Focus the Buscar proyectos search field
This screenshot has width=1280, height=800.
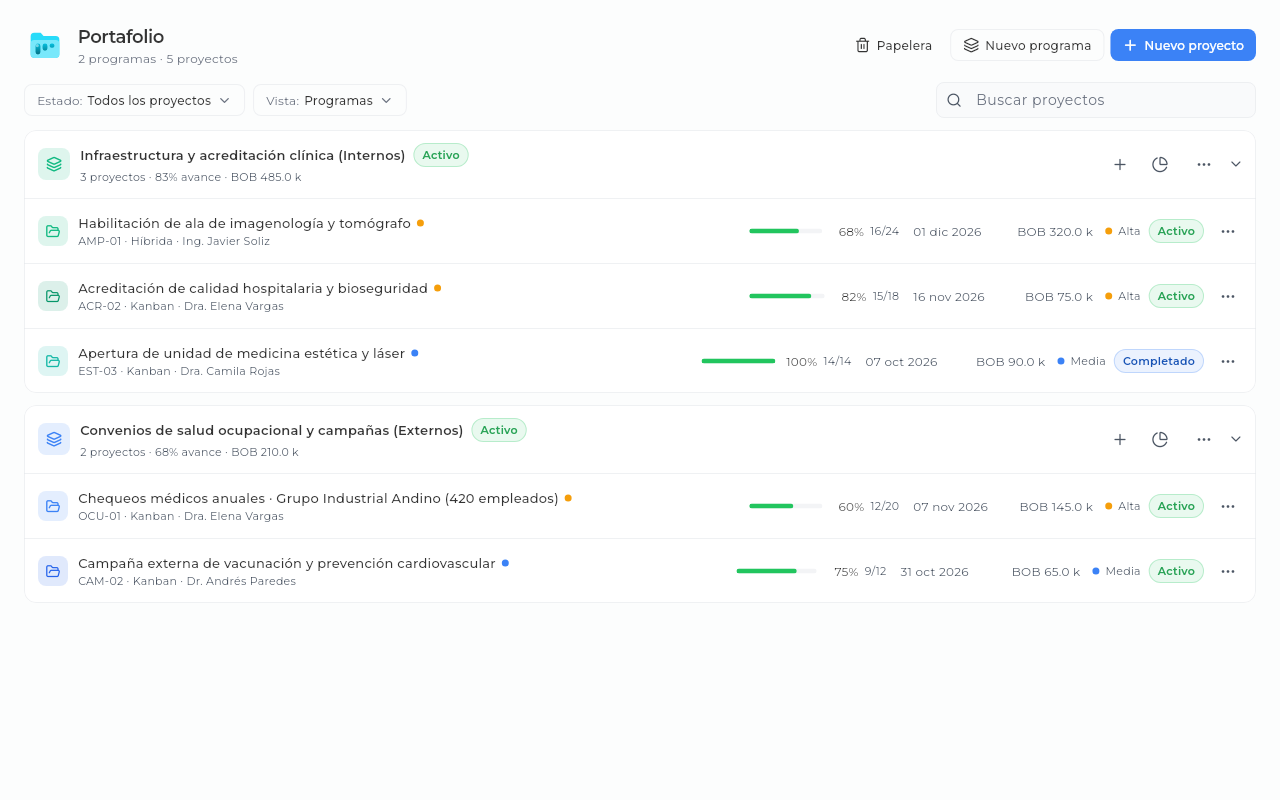click(1096, 100)
